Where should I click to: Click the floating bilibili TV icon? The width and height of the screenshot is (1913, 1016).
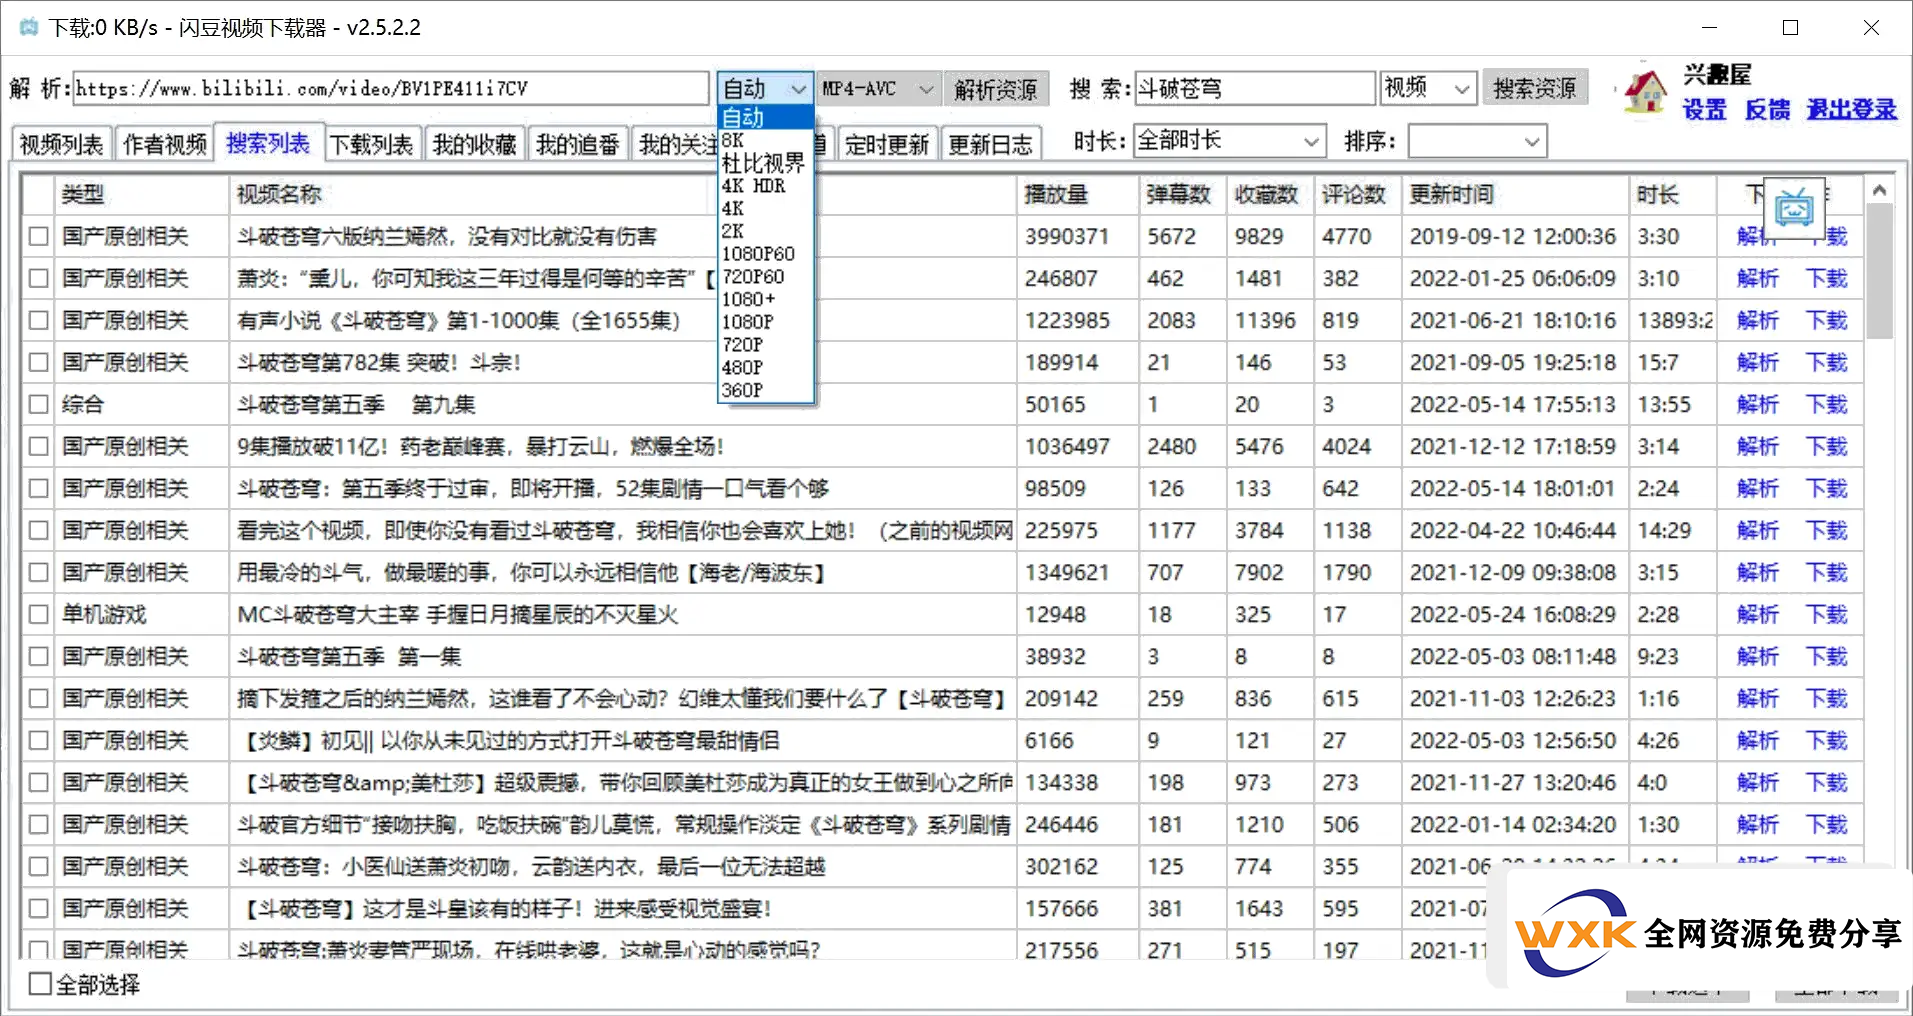pyautogui.click(x=1794, y=208)
